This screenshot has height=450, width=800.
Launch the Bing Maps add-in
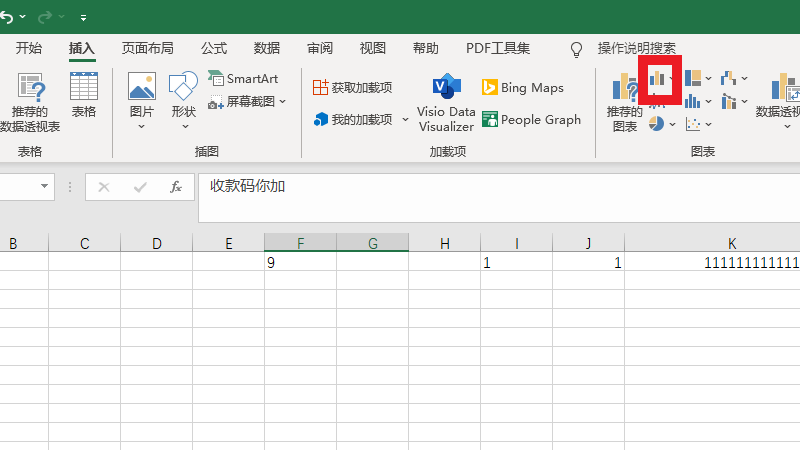click(523, 88)
